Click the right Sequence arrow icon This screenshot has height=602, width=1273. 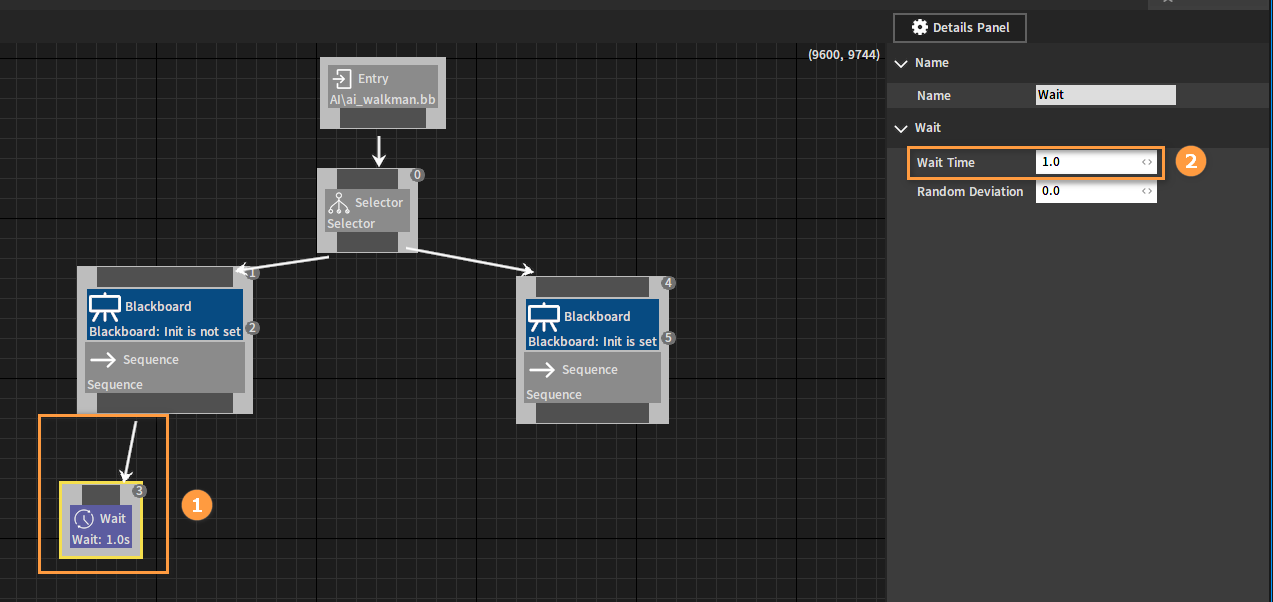coord(542,370)
